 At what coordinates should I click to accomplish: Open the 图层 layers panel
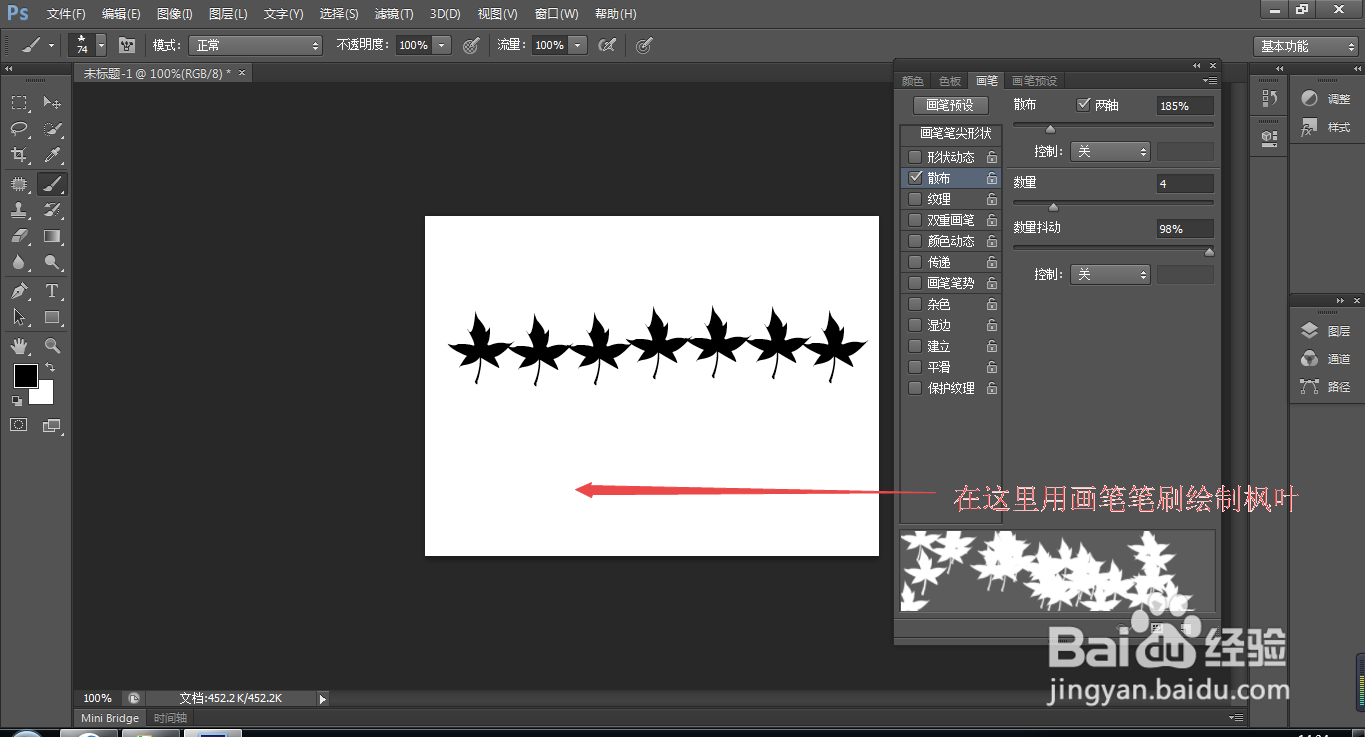point(1326,331)
